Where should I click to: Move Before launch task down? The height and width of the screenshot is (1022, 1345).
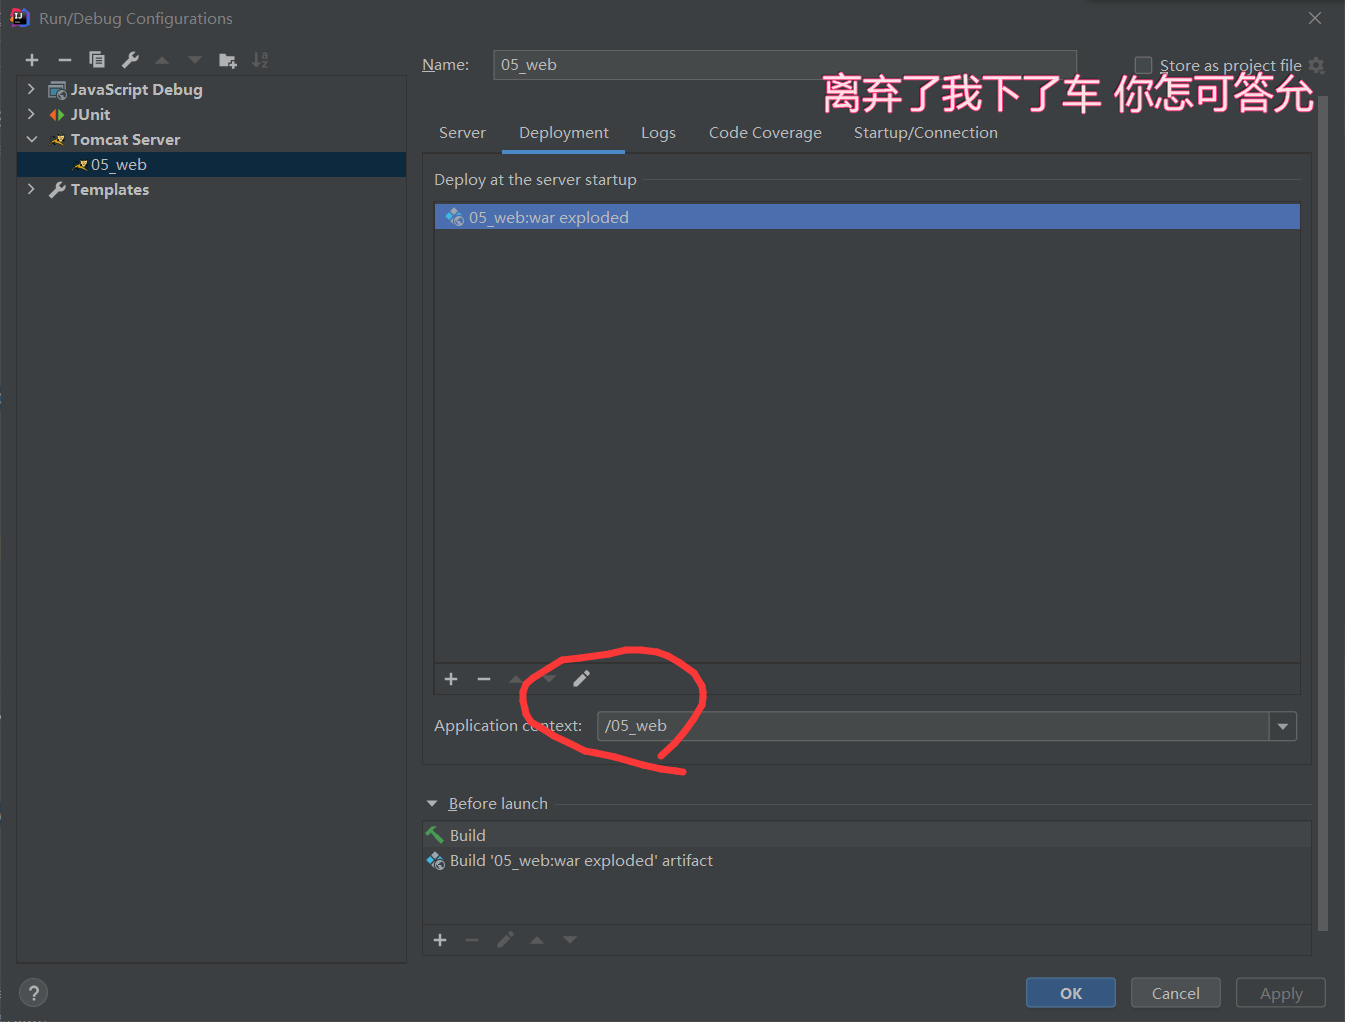[570, 940]
